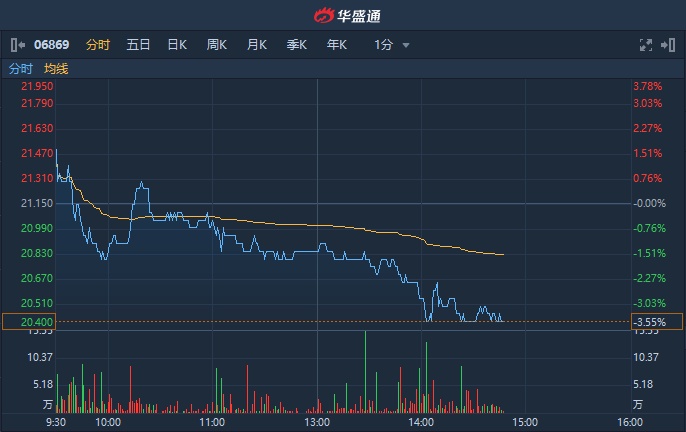Click the collapse-left panel icon beside 06869
This screenshot has height=432, width=686.
tap(17, 45)
